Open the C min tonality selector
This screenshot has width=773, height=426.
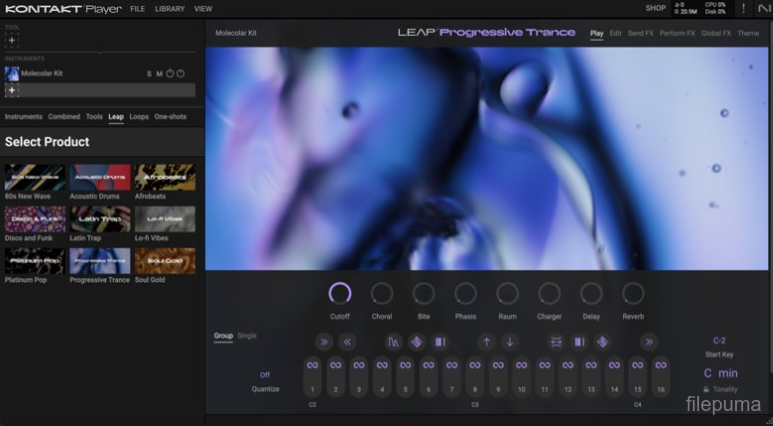coord(720,373)
